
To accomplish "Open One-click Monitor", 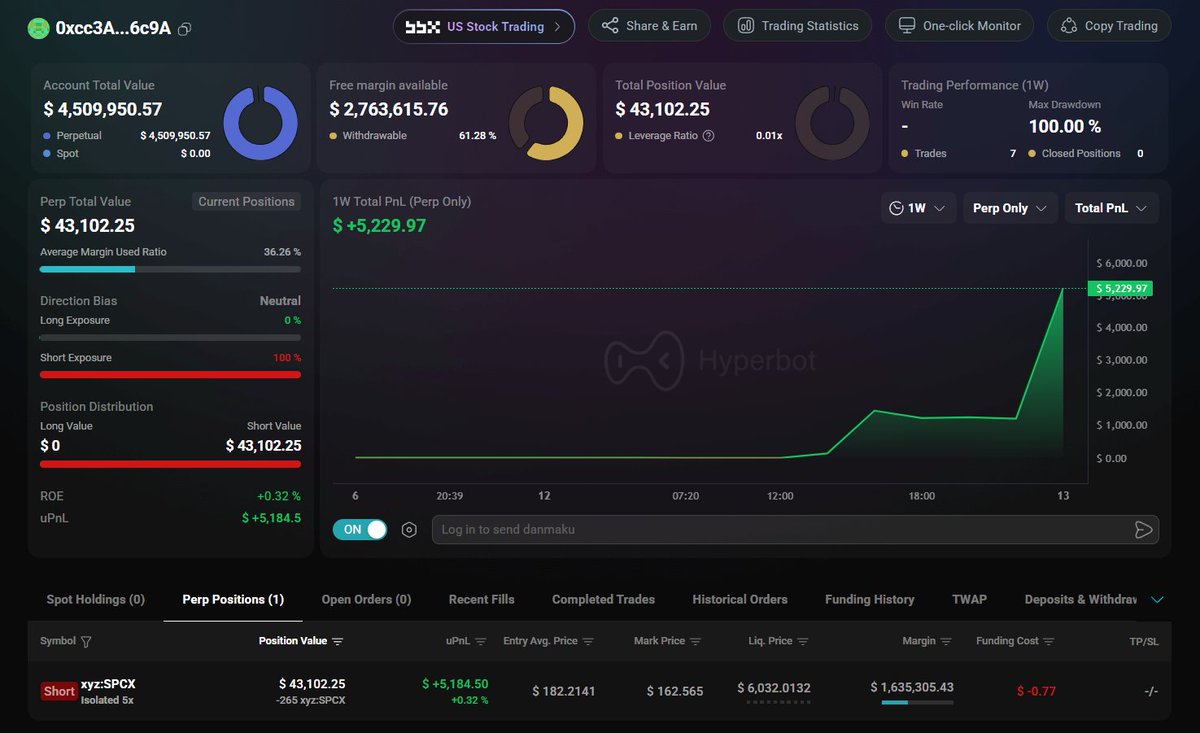I will 960,26.
